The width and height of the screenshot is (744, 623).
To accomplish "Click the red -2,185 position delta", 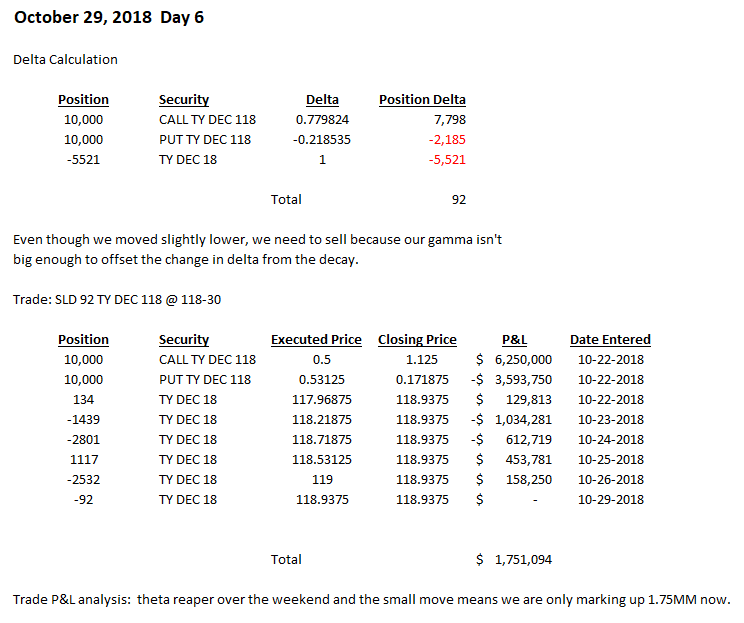I will point(447,139).
